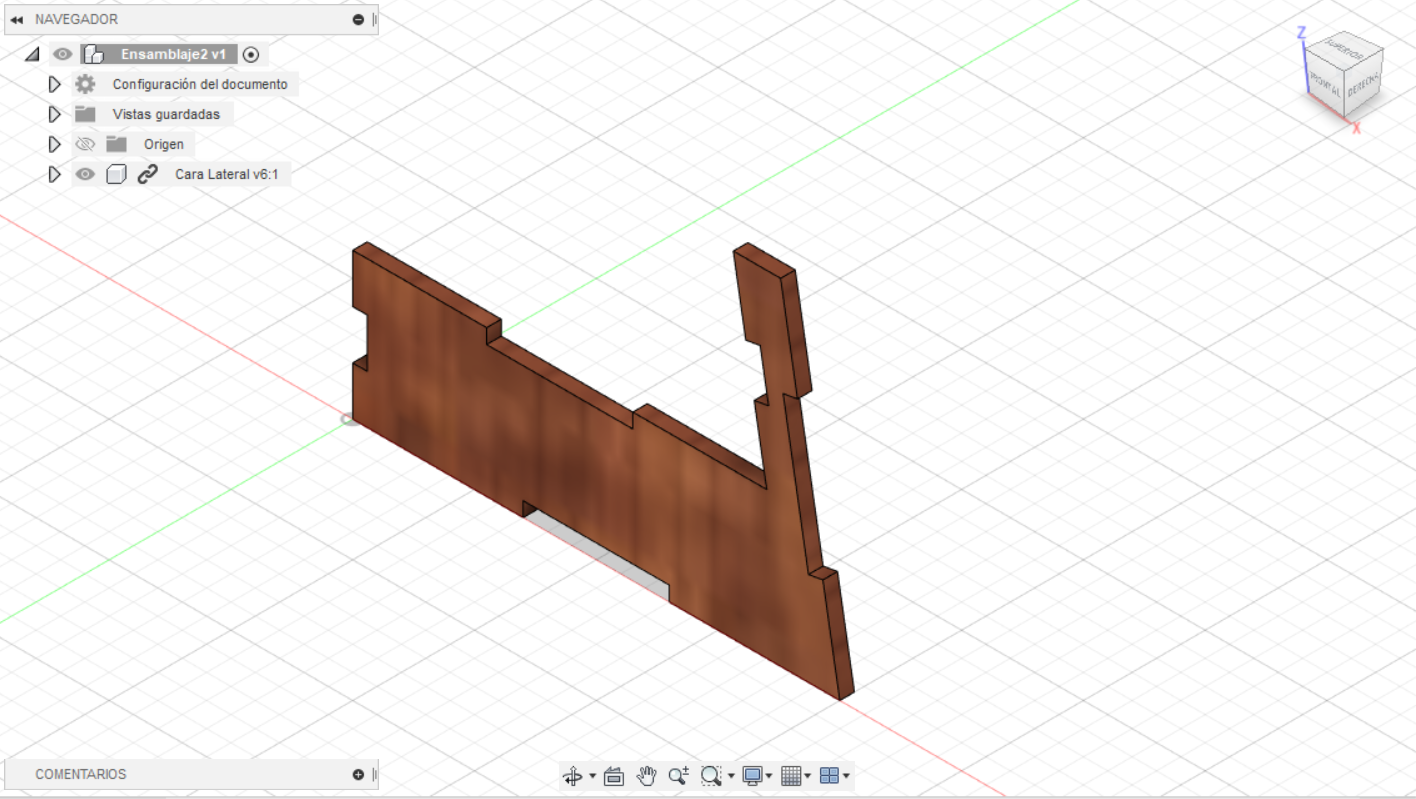Expand the Vistas guardadas folder
Image resolution: width=1416 pixels, height=799 pixels.
(x=55, y=114)
